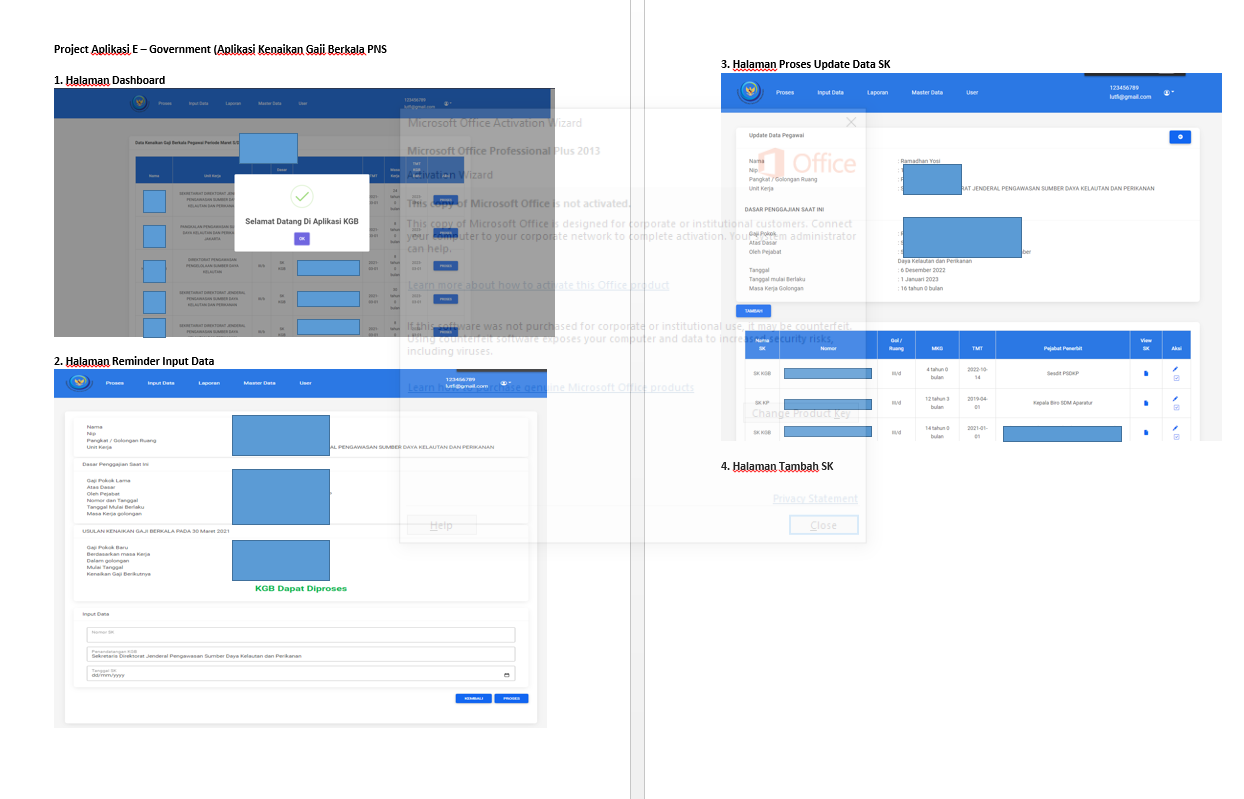
Task: Open the user account dropdown on the Reminder Input Data page
Action: (x=506, y=383)
